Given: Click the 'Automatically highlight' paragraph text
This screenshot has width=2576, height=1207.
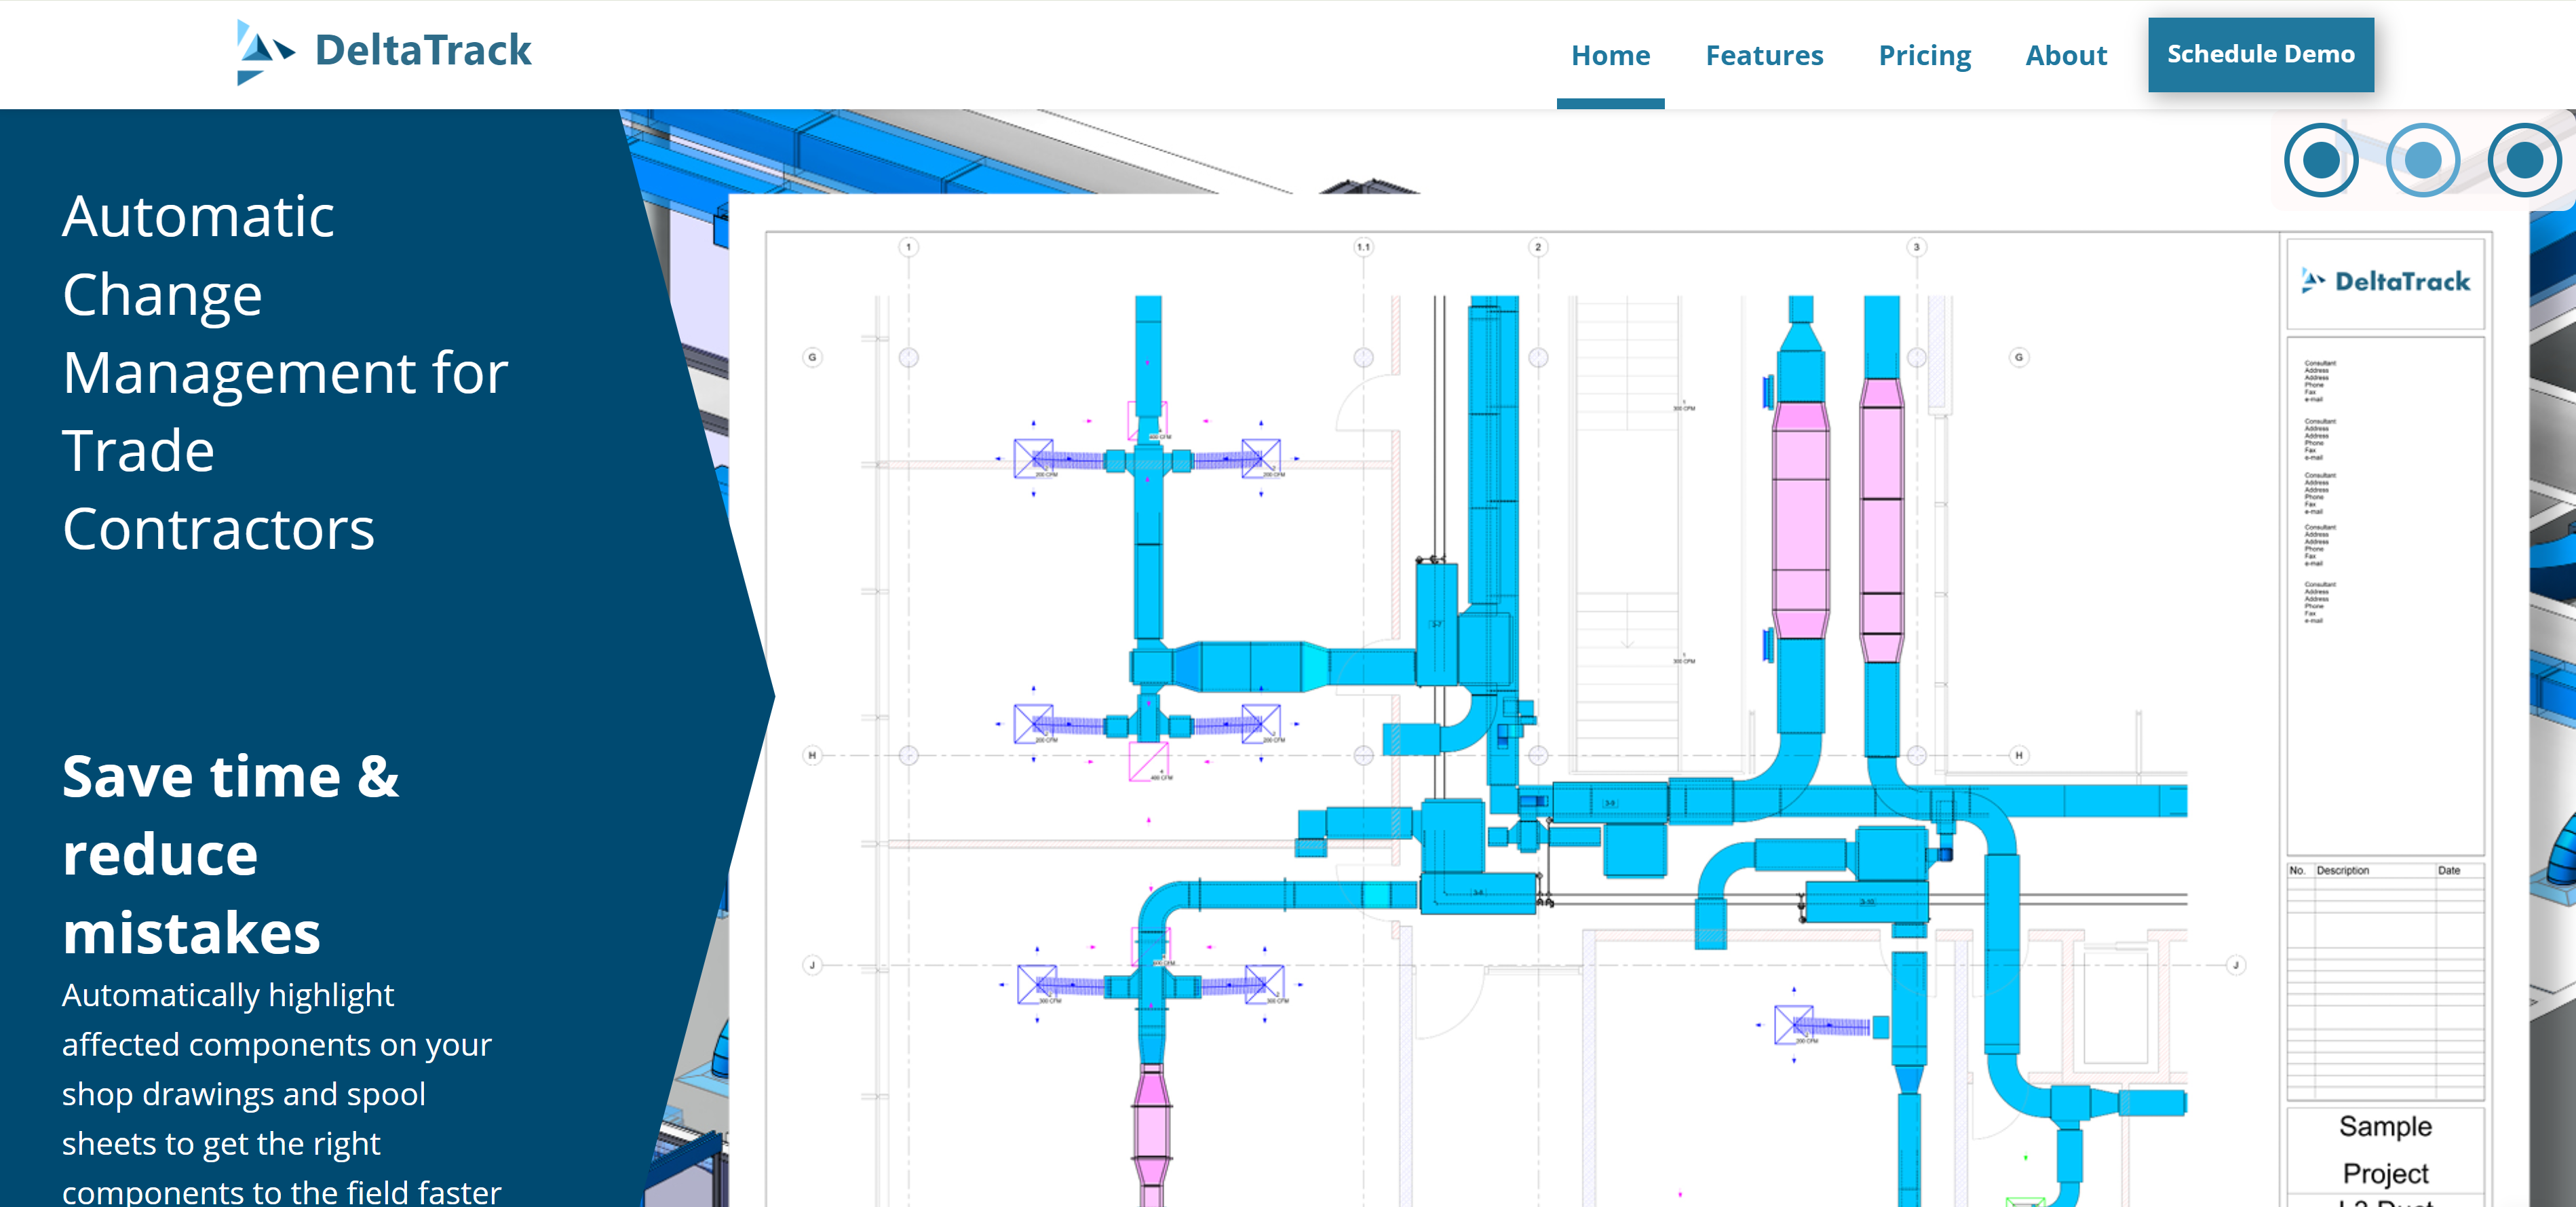Looking at the screenshot, I should (281, 1092).
